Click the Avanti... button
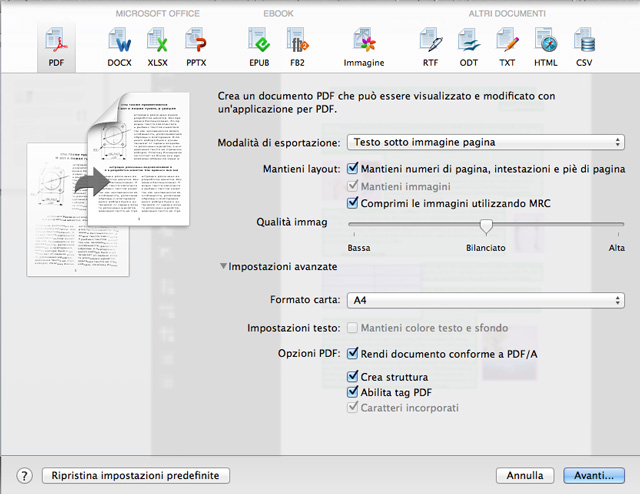The width and height of the screenshot is (640, 494). tap(594, 476)
